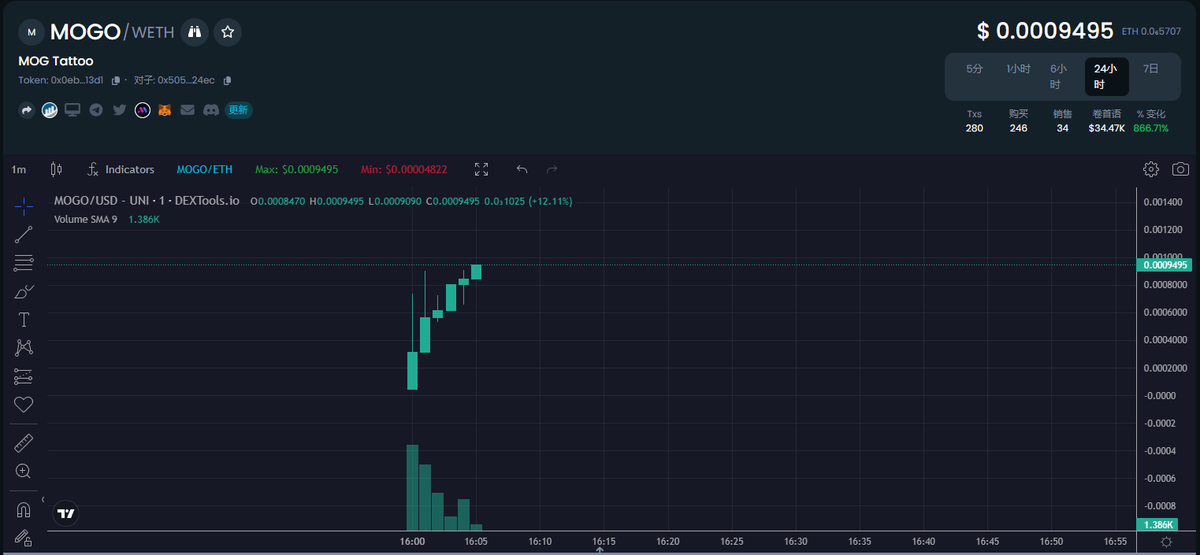The image size is (1200, 555).
Task: Switch chart pair with MOGO/ETH
Action: pos(204,170)
